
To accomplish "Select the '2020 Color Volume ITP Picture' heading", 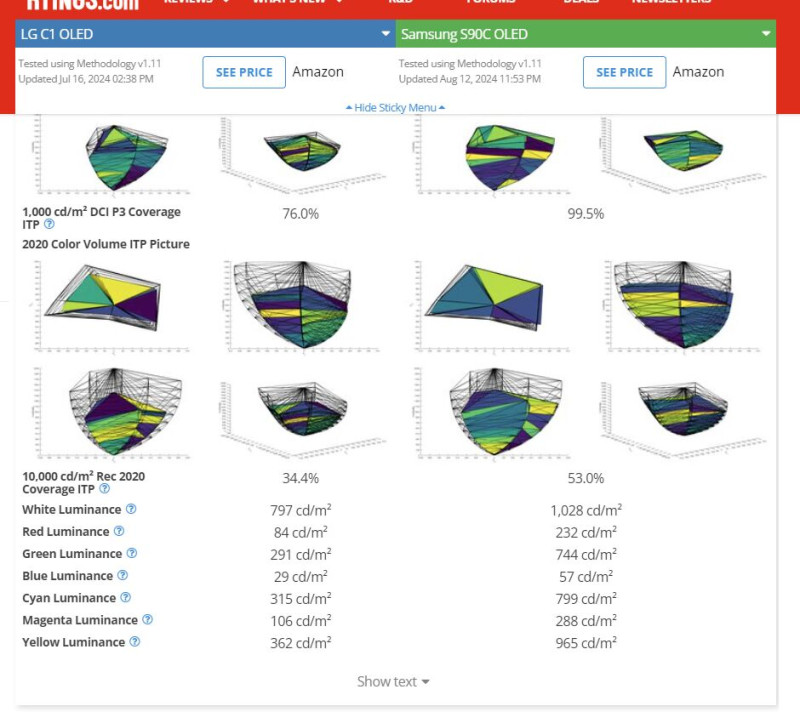I will [106, 244].
